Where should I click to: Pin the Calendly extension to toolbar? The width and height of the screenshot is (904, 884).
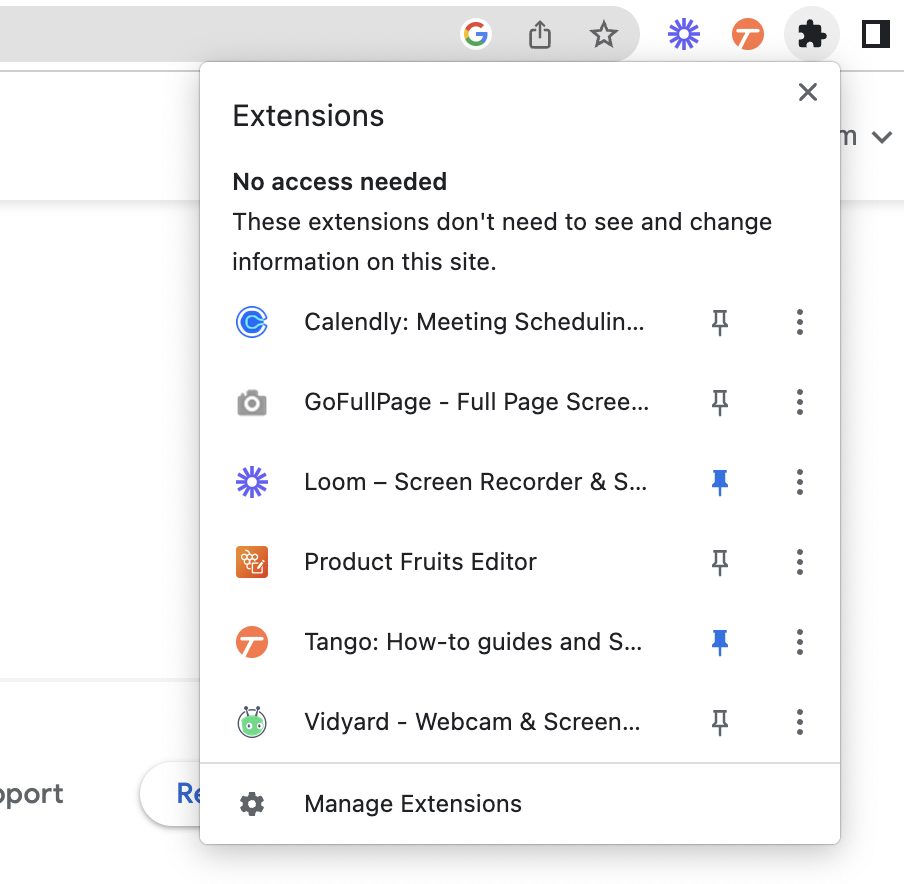click(720, 322)
